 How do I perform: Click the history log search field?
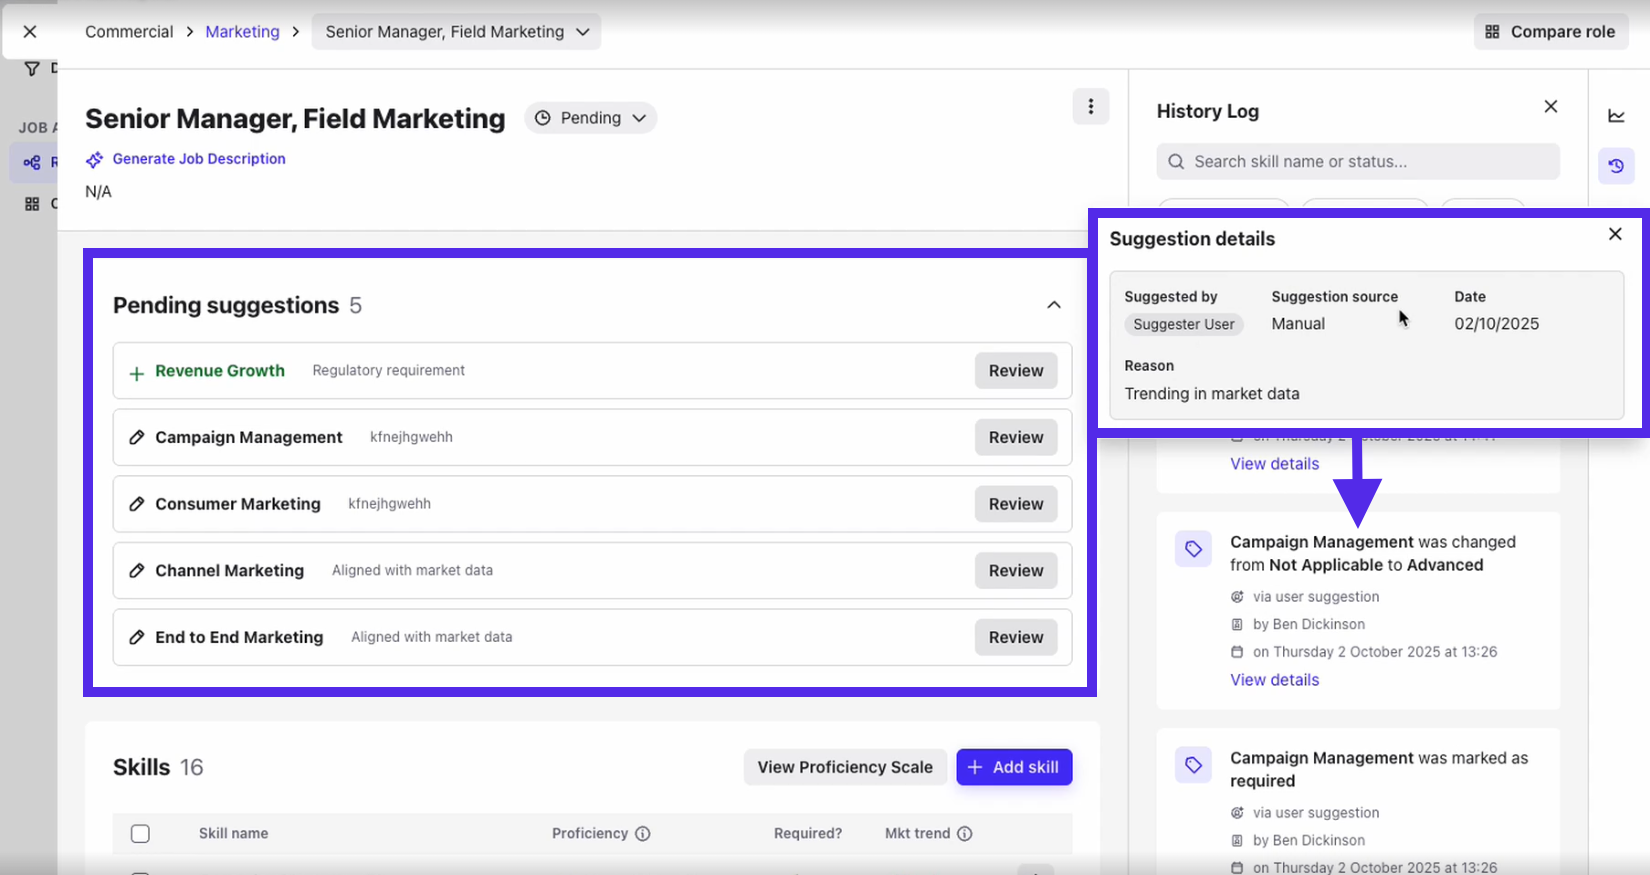point(1357,162)
